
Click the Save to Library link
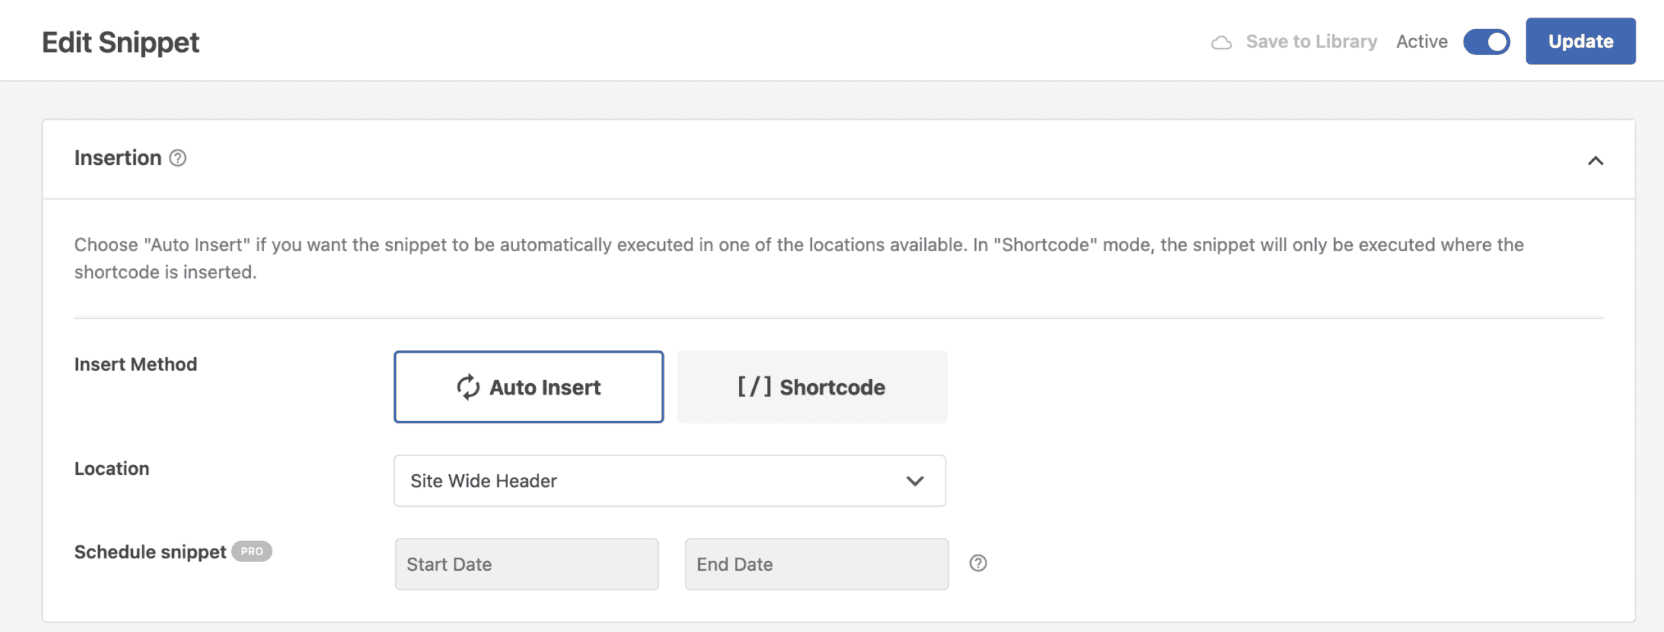pyautogui.click(x=1311, y=42)
